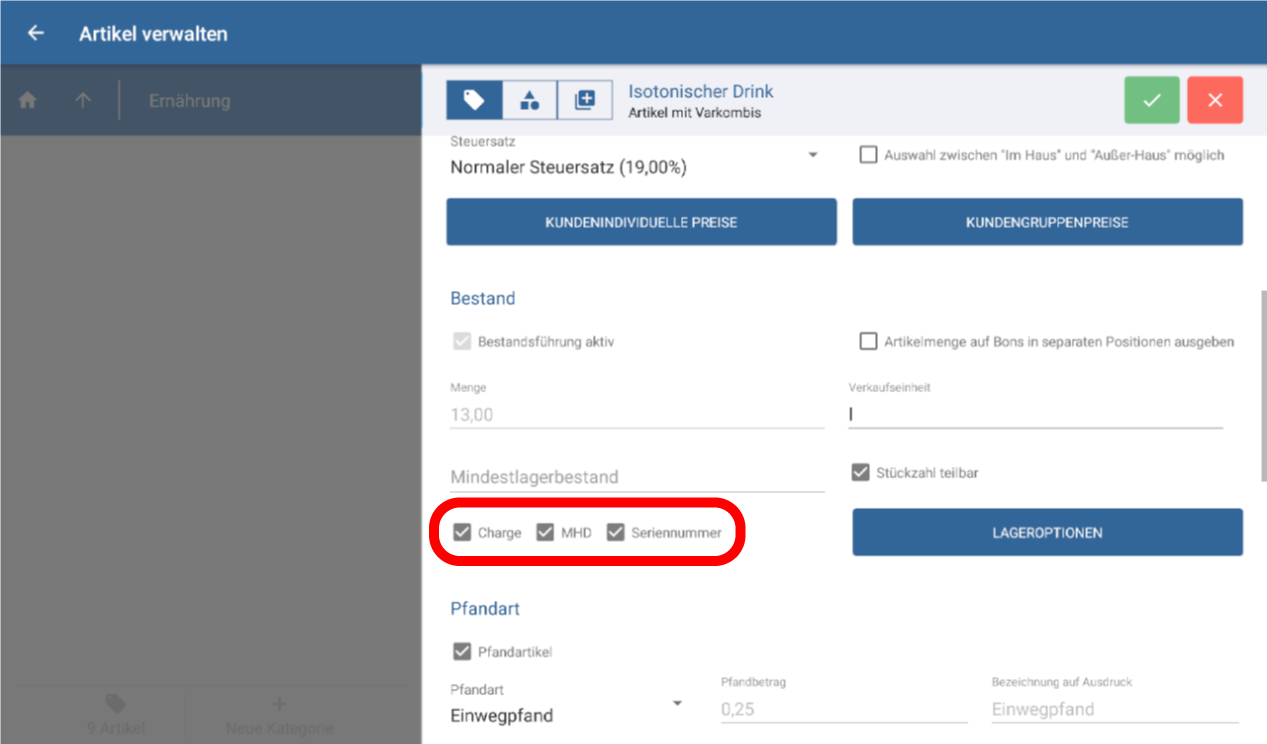Go to home category icon
The height and width of the screenshot is (744, 1267).
pos(28,101)
